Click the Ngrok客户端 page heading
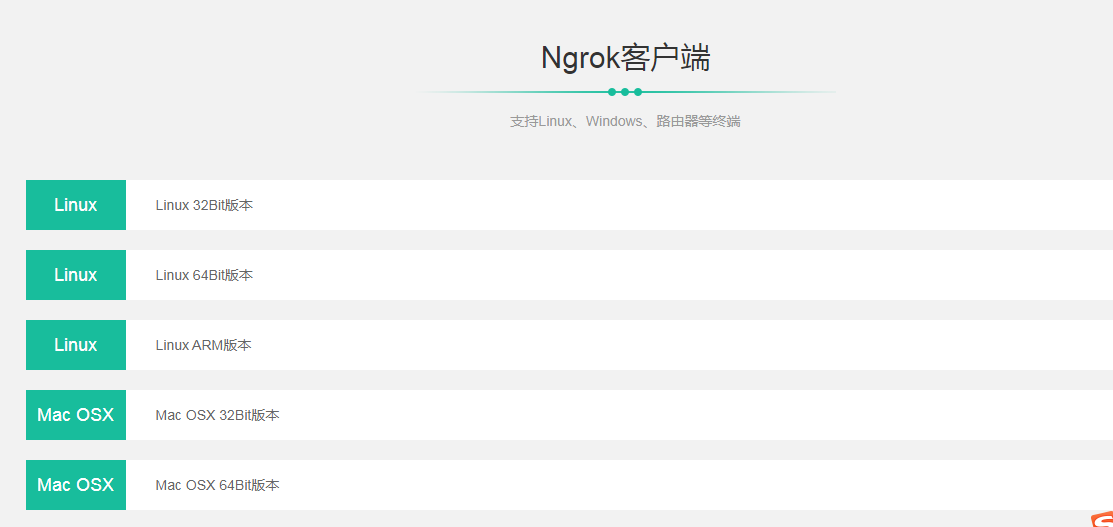Image resolution: width=1113 pixels, height=527 pixels. 625,58
